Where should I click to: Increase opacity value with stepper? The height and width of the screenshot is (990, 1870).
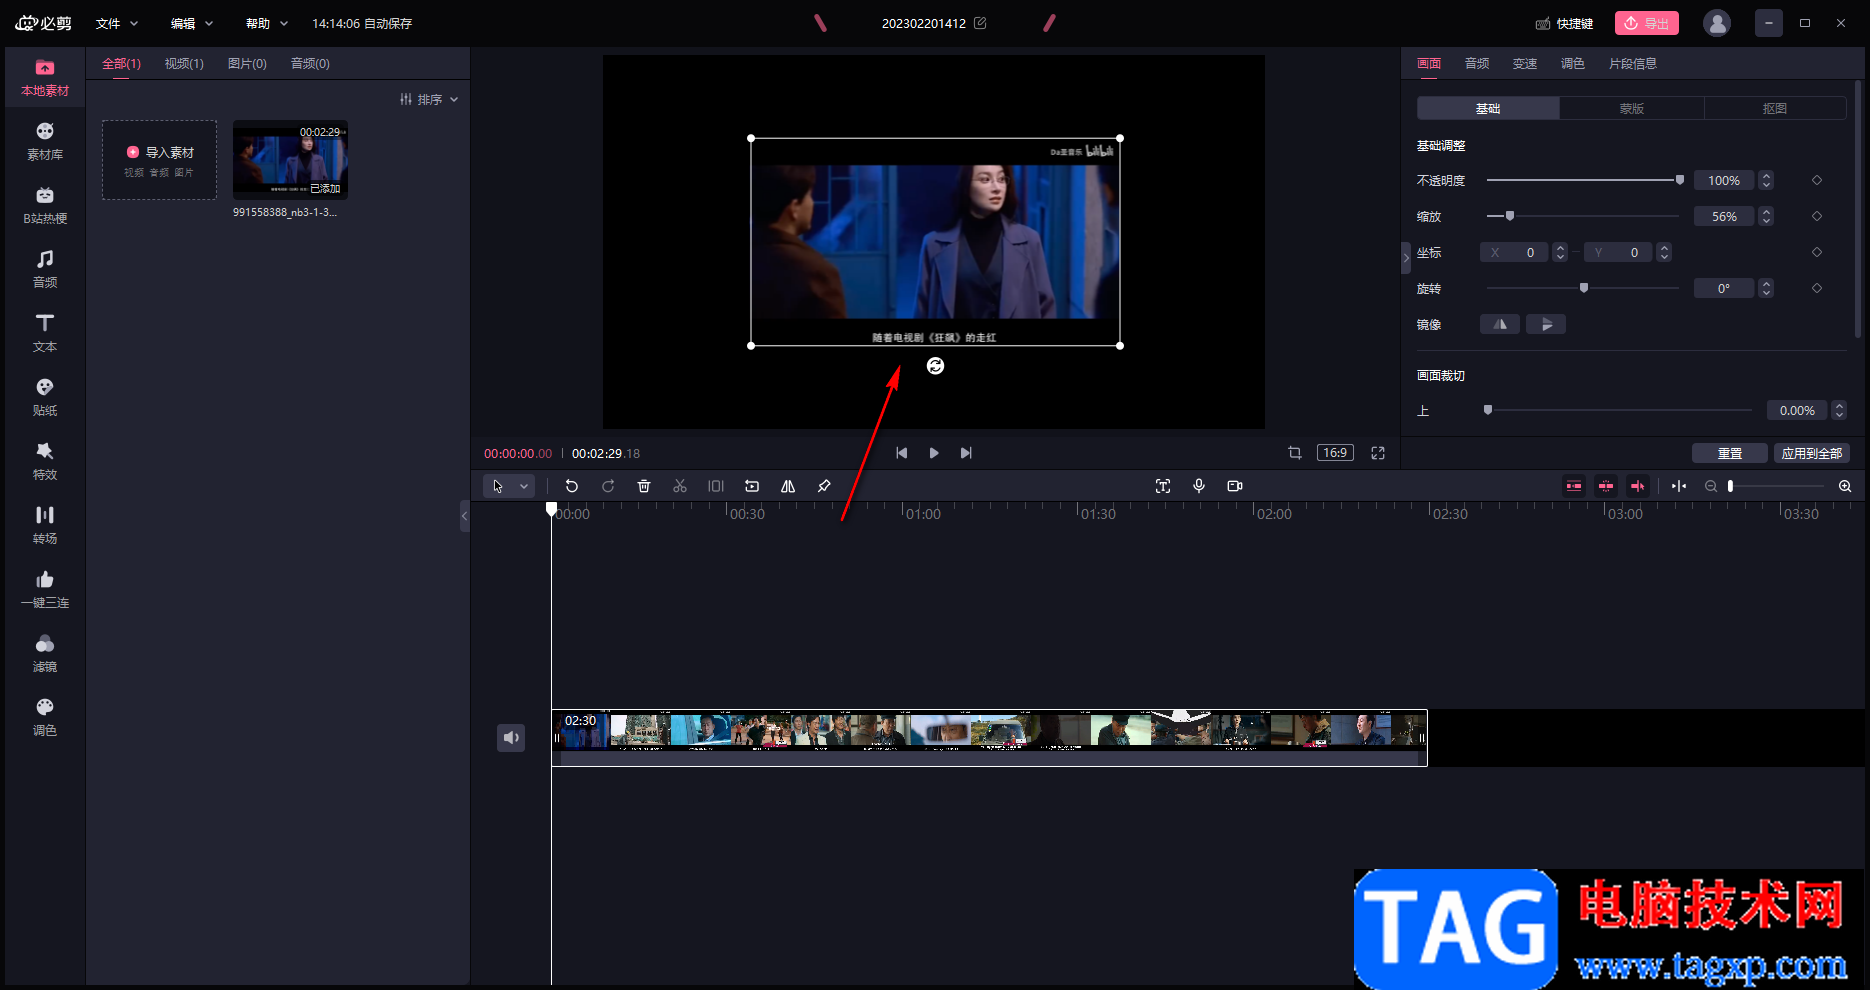1767,176
